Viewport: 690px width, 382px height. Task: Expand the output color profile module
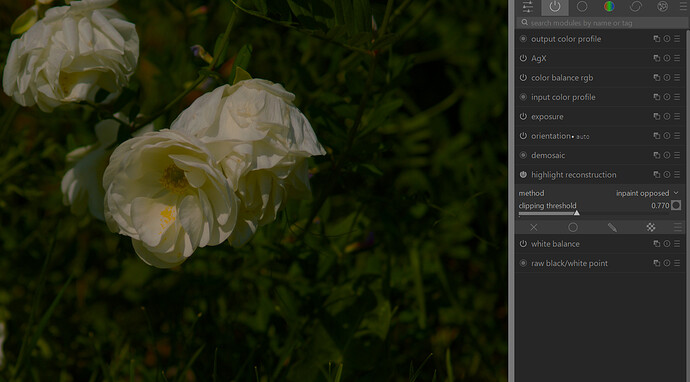566,39
